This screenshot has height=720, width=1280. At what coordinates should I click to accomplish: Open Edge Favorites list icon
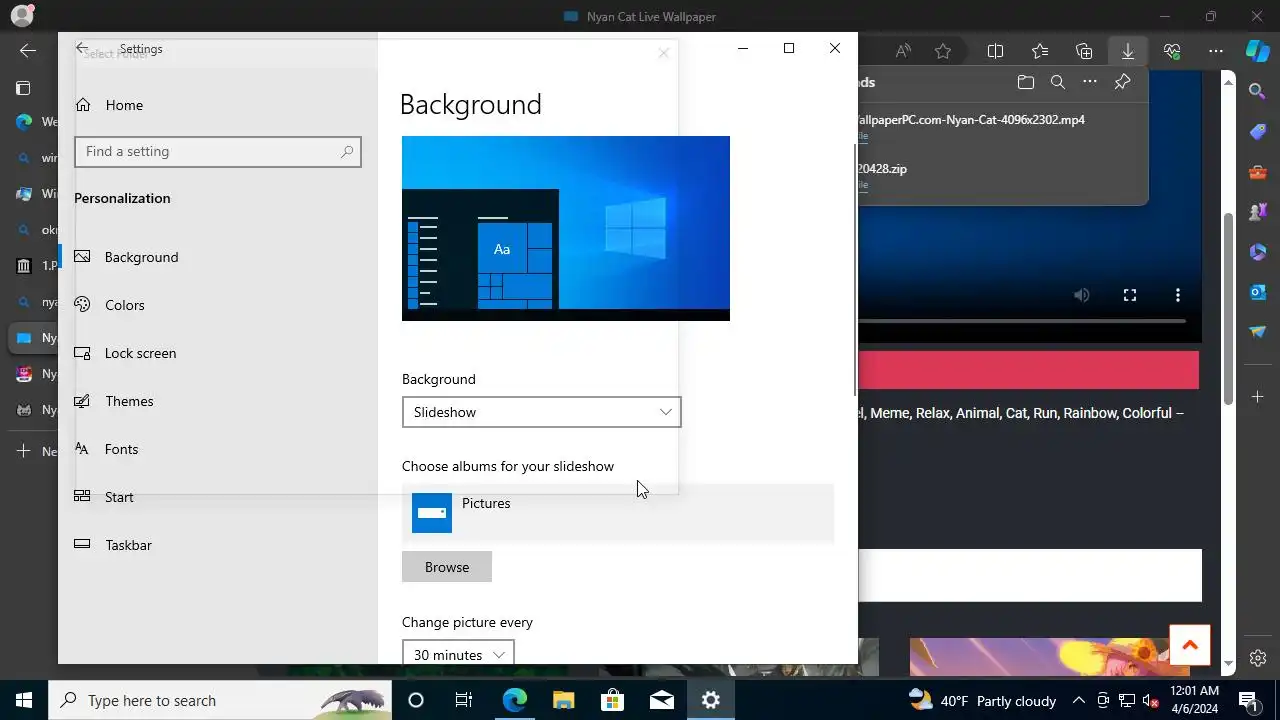(1040, 51)
